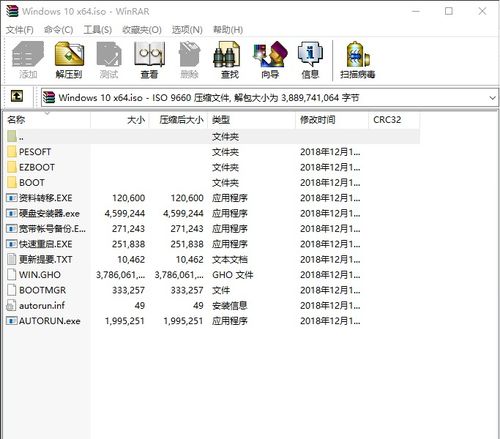The height and width of the screenshot is (439, 500).
Task: Click the WinRAR icon in the title bar
Action: pyautogui.click(x=12, y=11)
